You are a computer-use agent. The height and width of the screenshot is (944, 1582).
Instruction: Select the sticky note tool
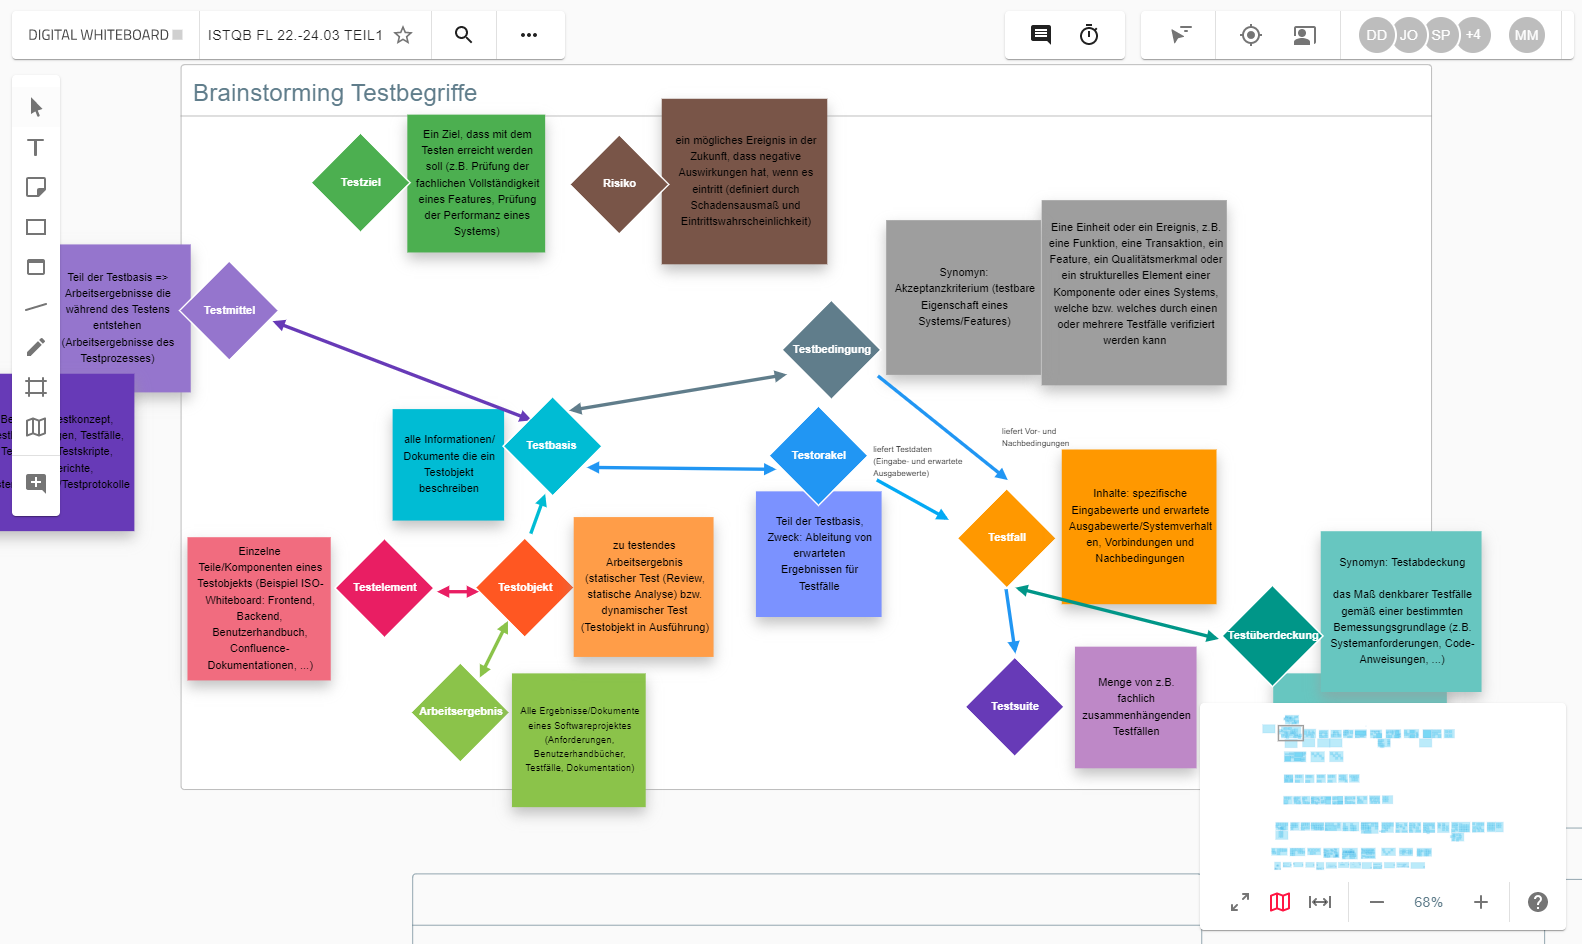(36, 187)
